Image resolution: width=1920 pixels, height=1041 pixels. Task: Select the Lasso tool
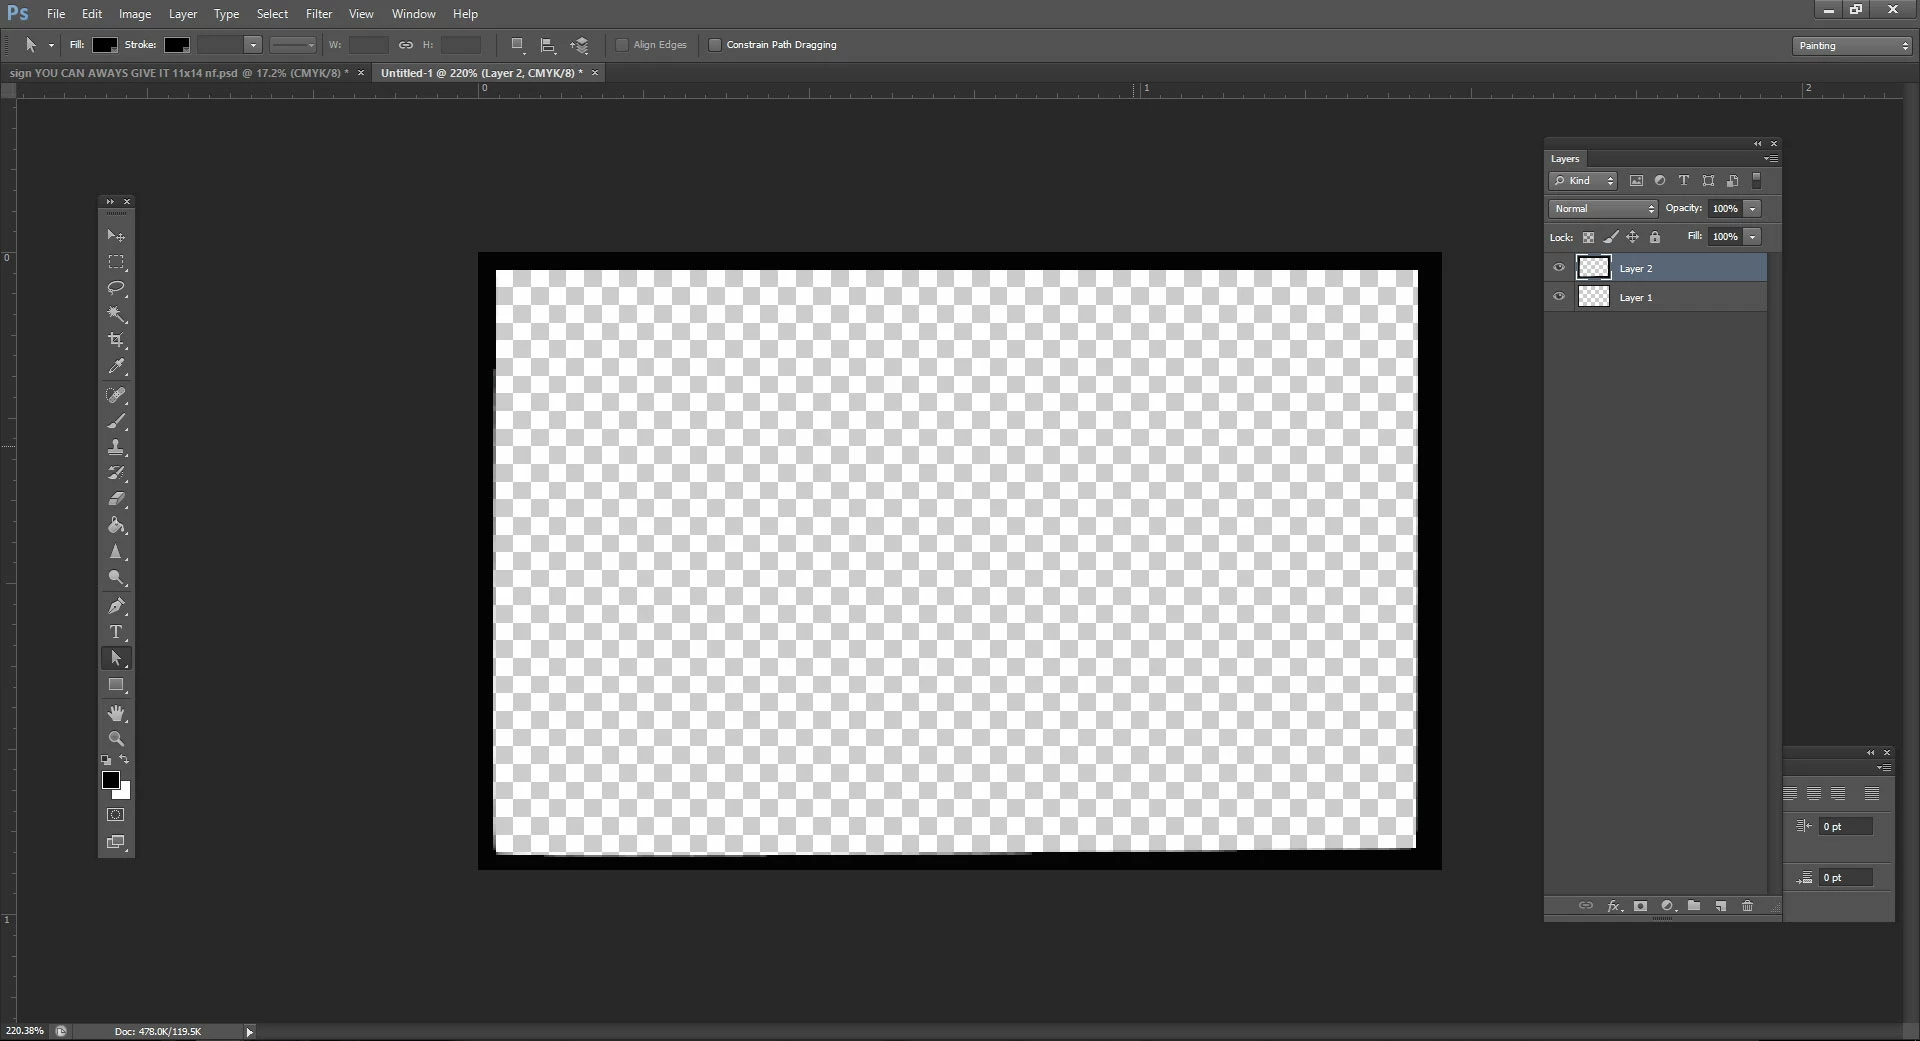tap(116, 288)
